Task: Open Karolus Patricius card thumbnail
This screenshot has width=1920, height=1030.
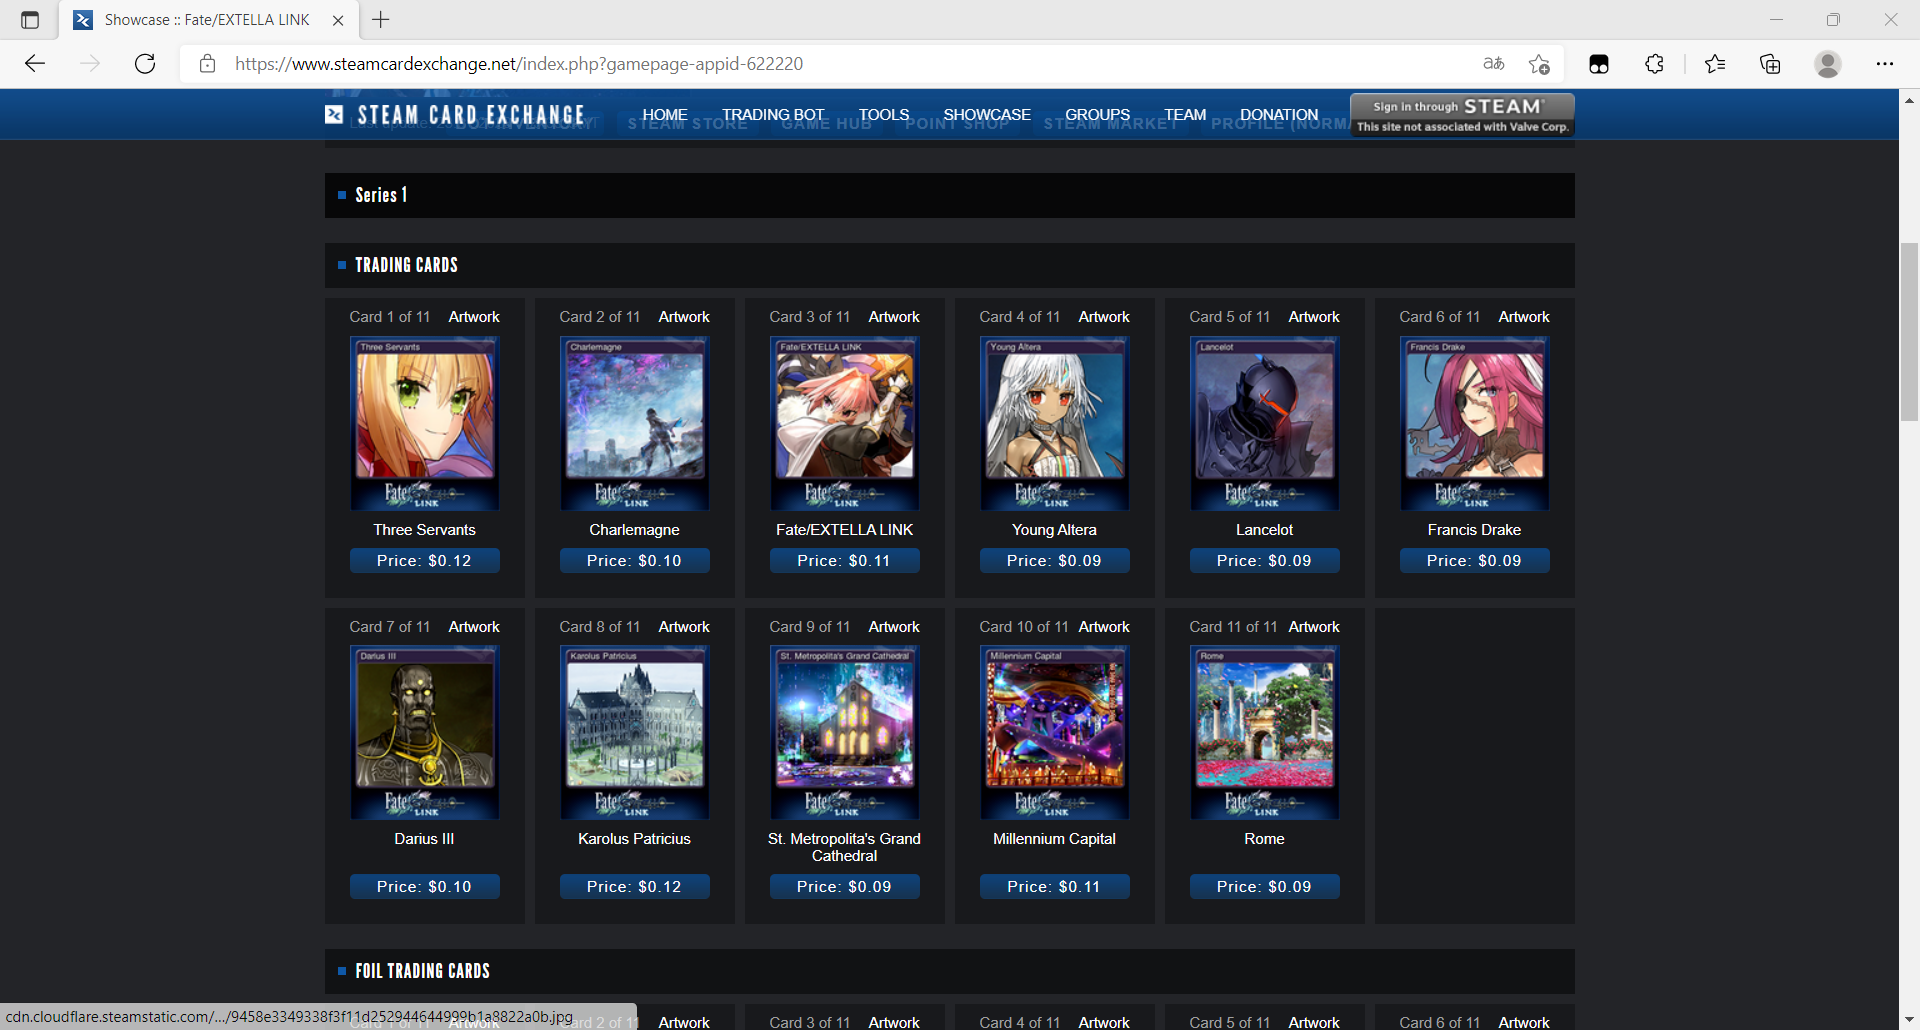Action: click(x=635, y=733)
